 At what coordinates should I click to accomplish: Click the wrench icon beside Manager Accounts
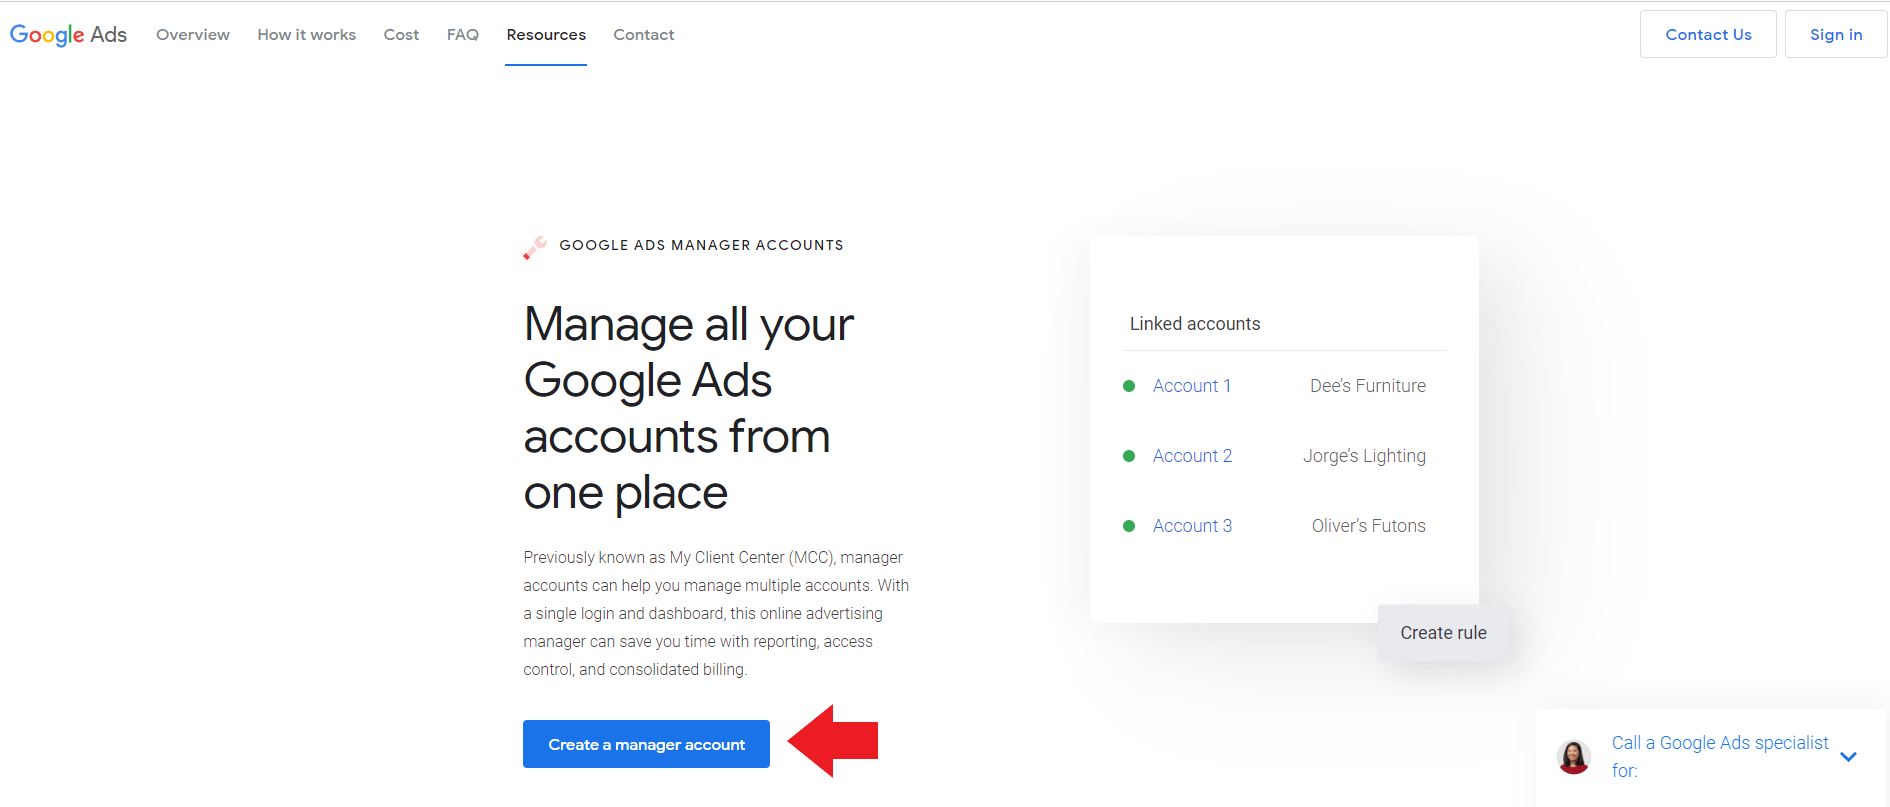click(535, 247)
